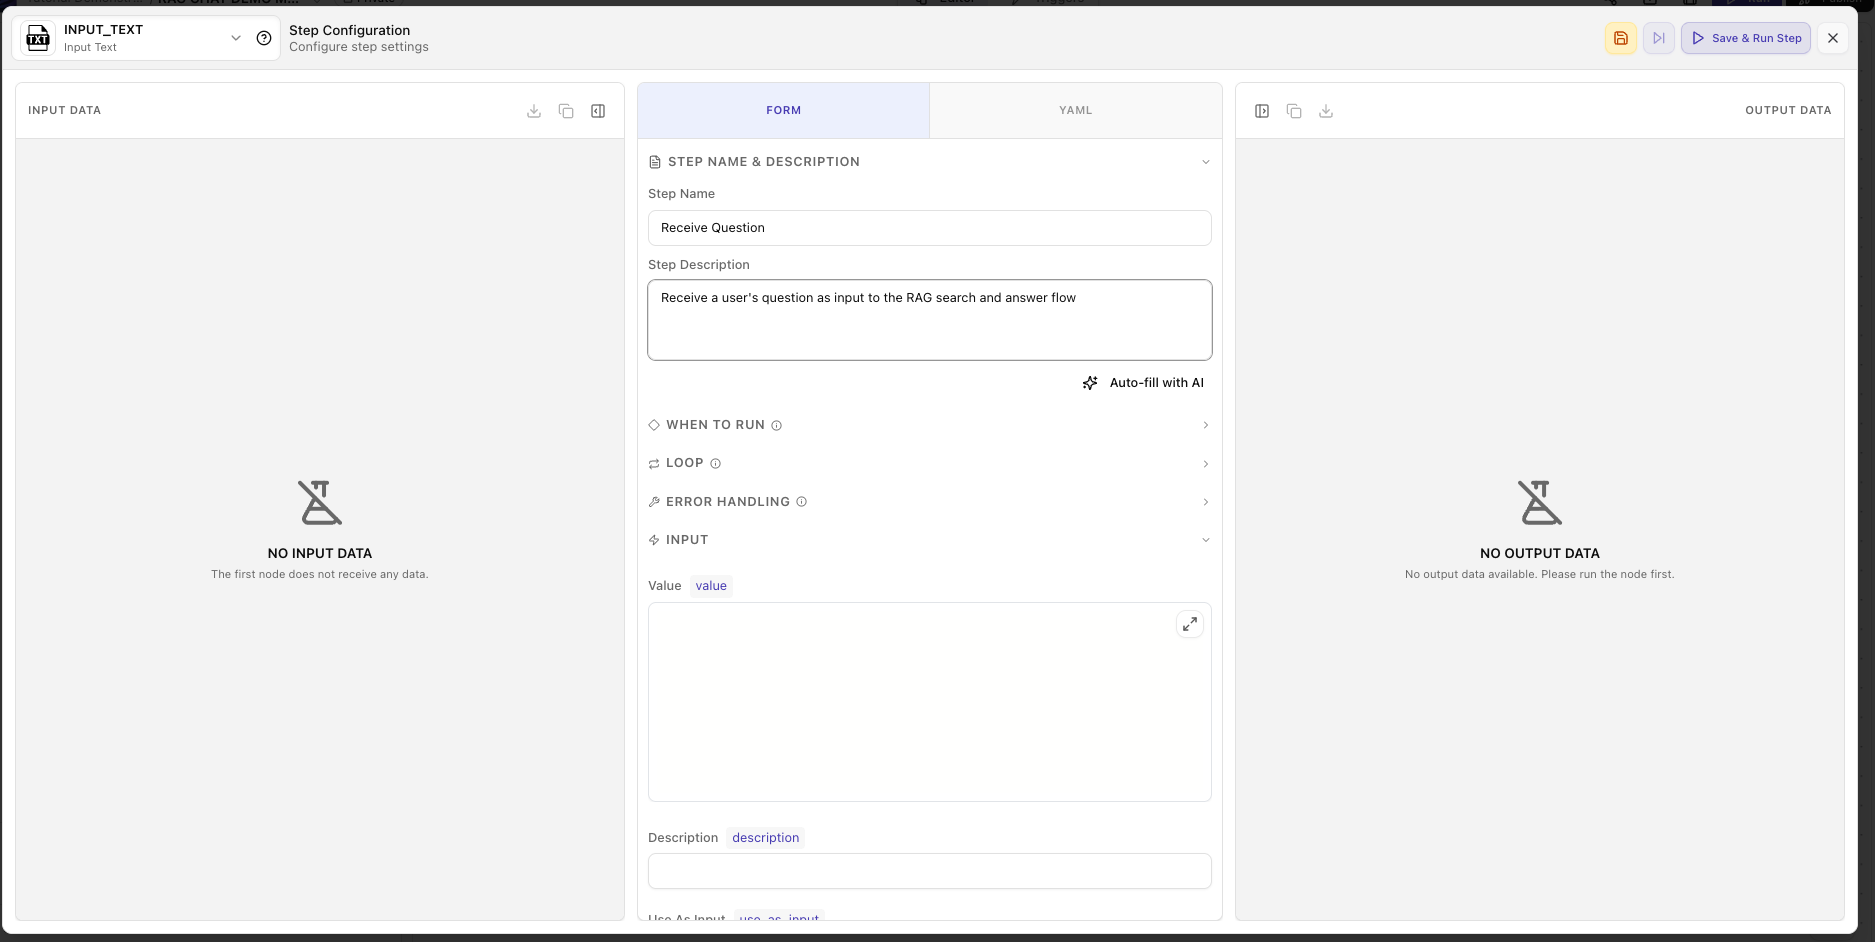The image size is (1875, 942).
Task: Click the 'value' variable tag
Action: [x=711, y=586]
